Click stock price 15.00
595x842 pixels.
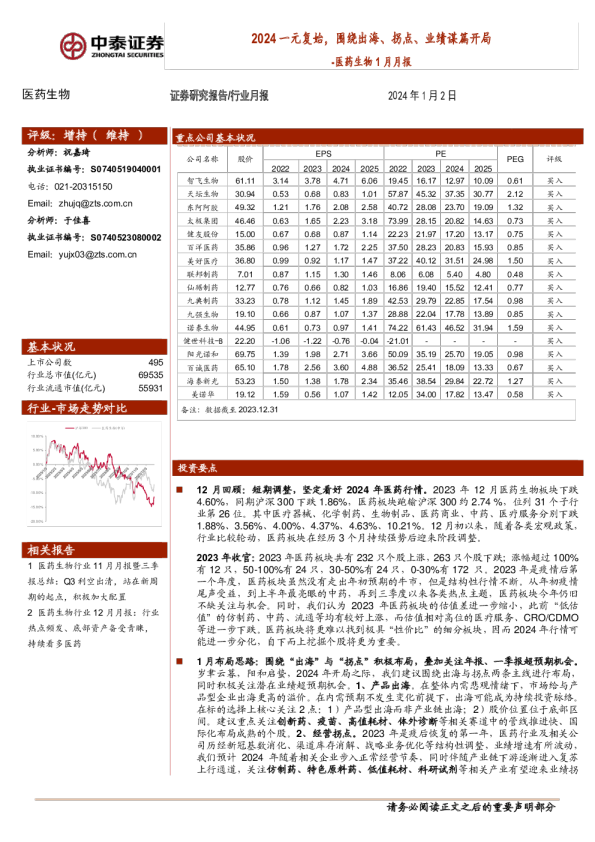pyautogui.click(x=245, y=234)
